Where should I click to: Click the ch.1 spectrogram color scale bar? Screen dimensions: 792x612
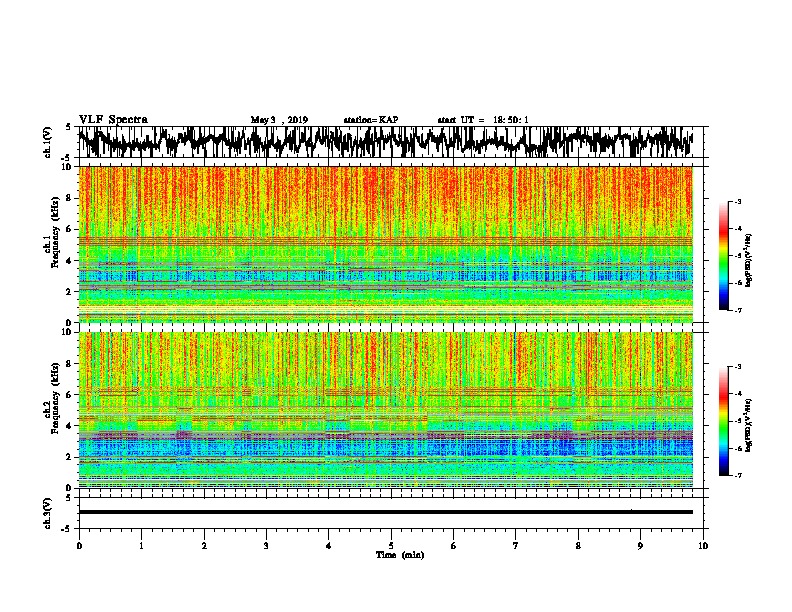[x=723, y=256]
